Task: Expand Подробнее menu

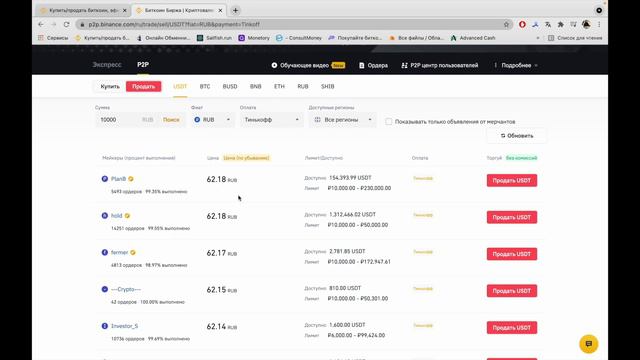Action: coord(516,65)
